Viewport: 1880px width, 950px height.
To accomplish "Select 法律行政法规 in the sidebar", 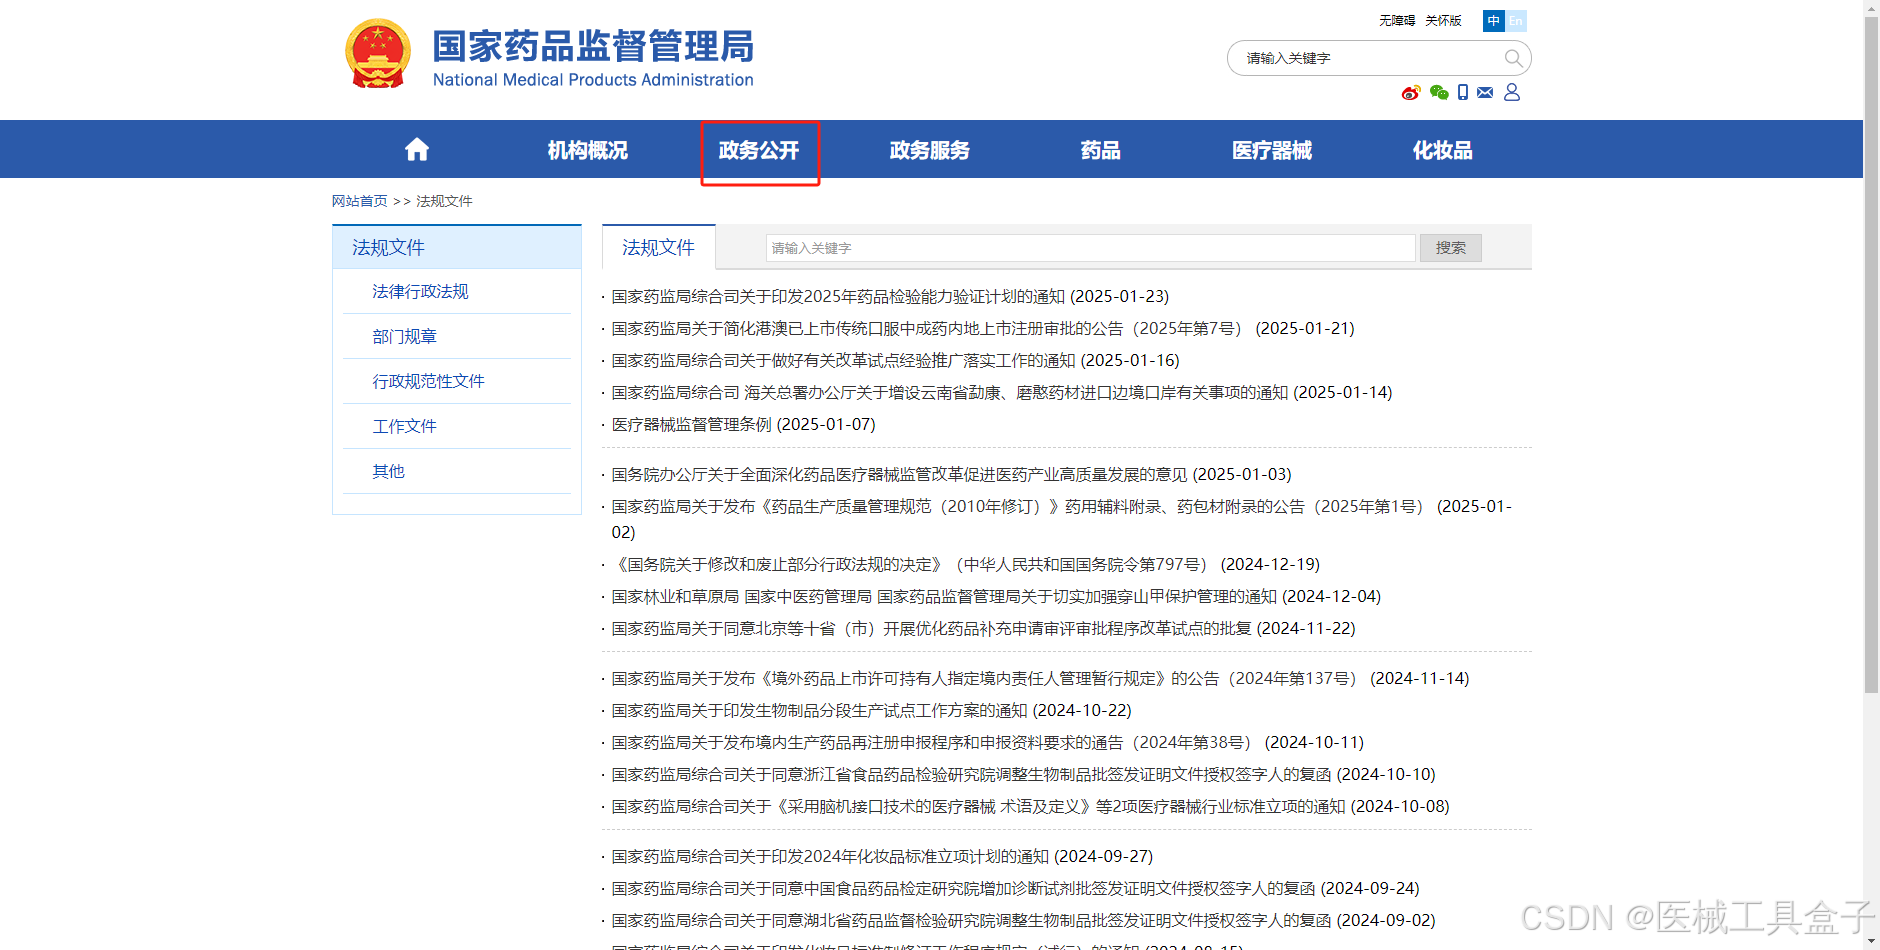I will 420,291.
